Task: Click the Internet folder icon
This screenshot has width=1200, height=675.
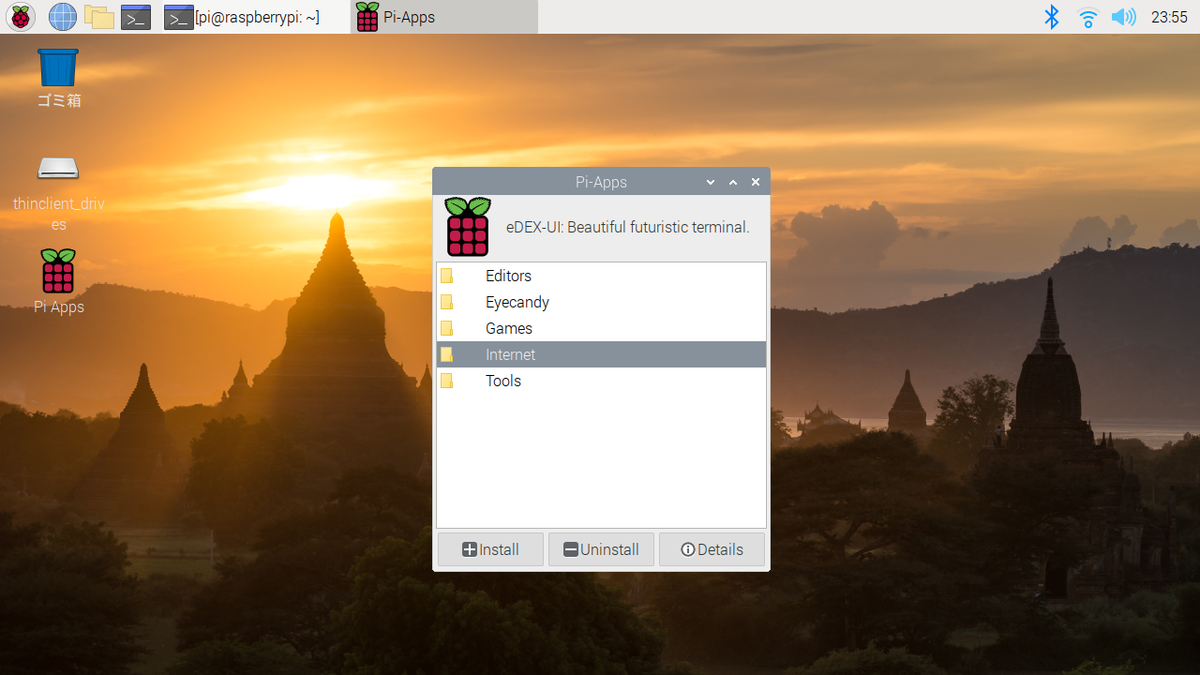Action: 447,354
